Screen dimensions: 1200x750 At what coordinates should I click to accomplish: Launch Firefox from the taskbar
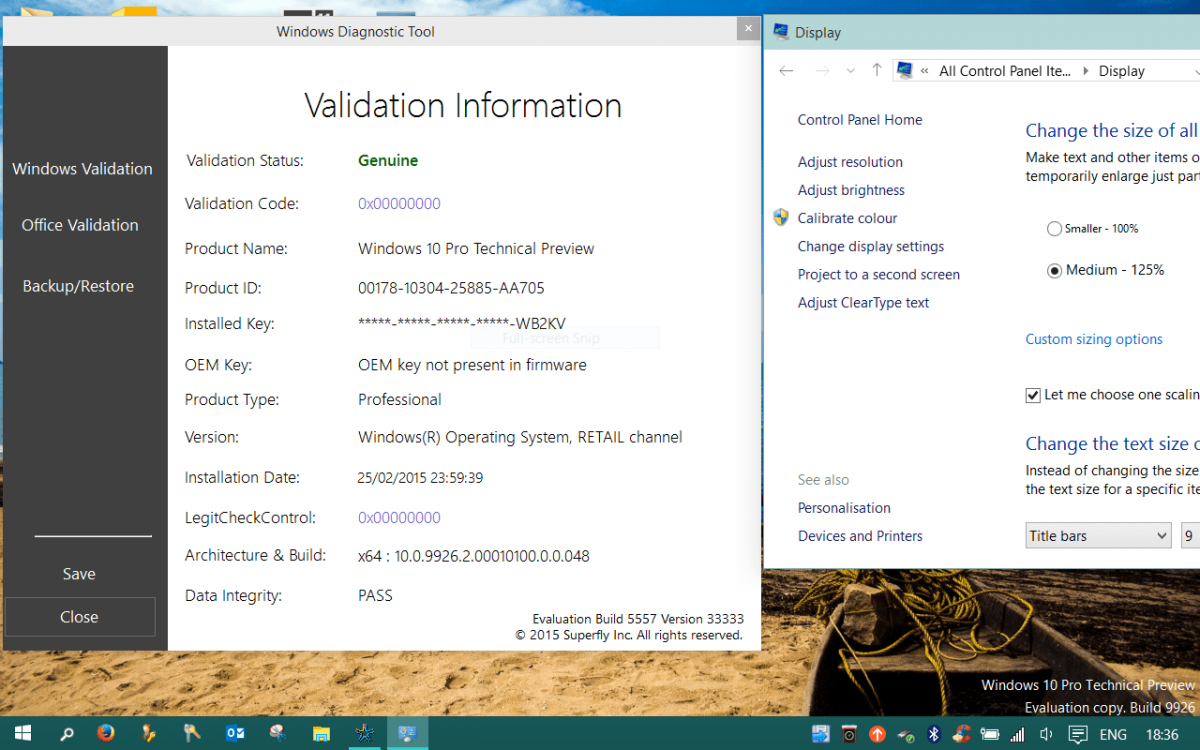106,733
